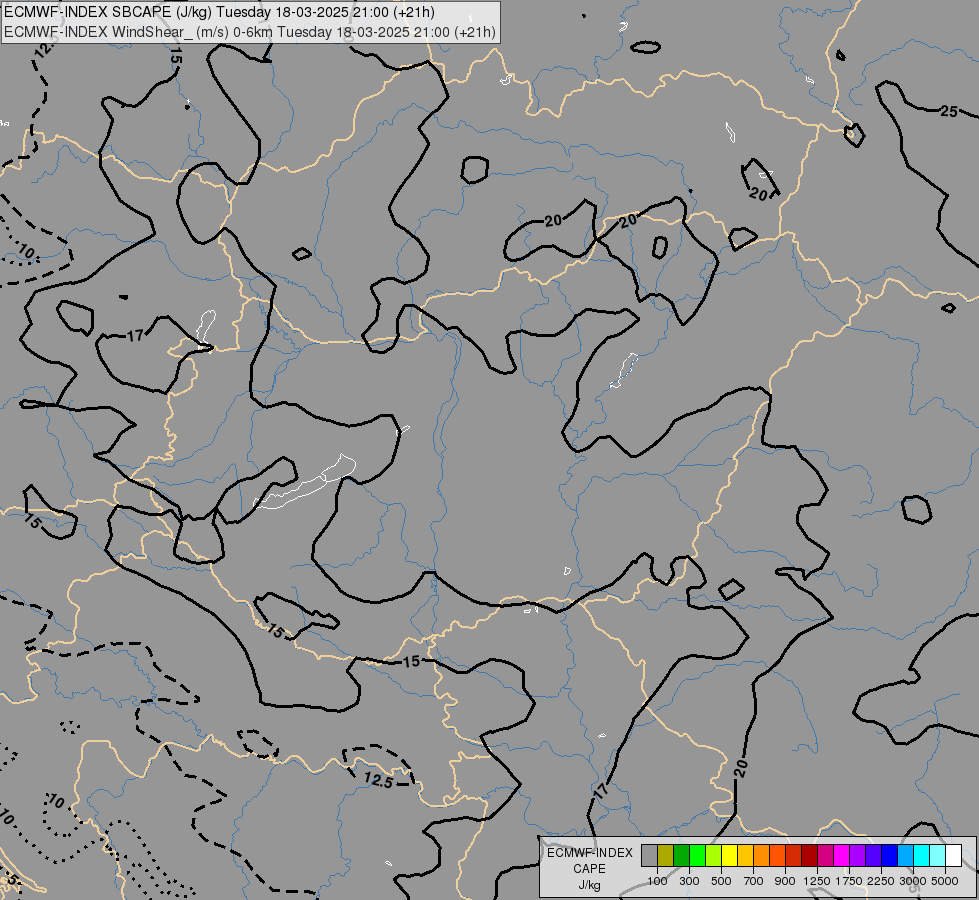Click the legend value 1750

pos(849,881)
